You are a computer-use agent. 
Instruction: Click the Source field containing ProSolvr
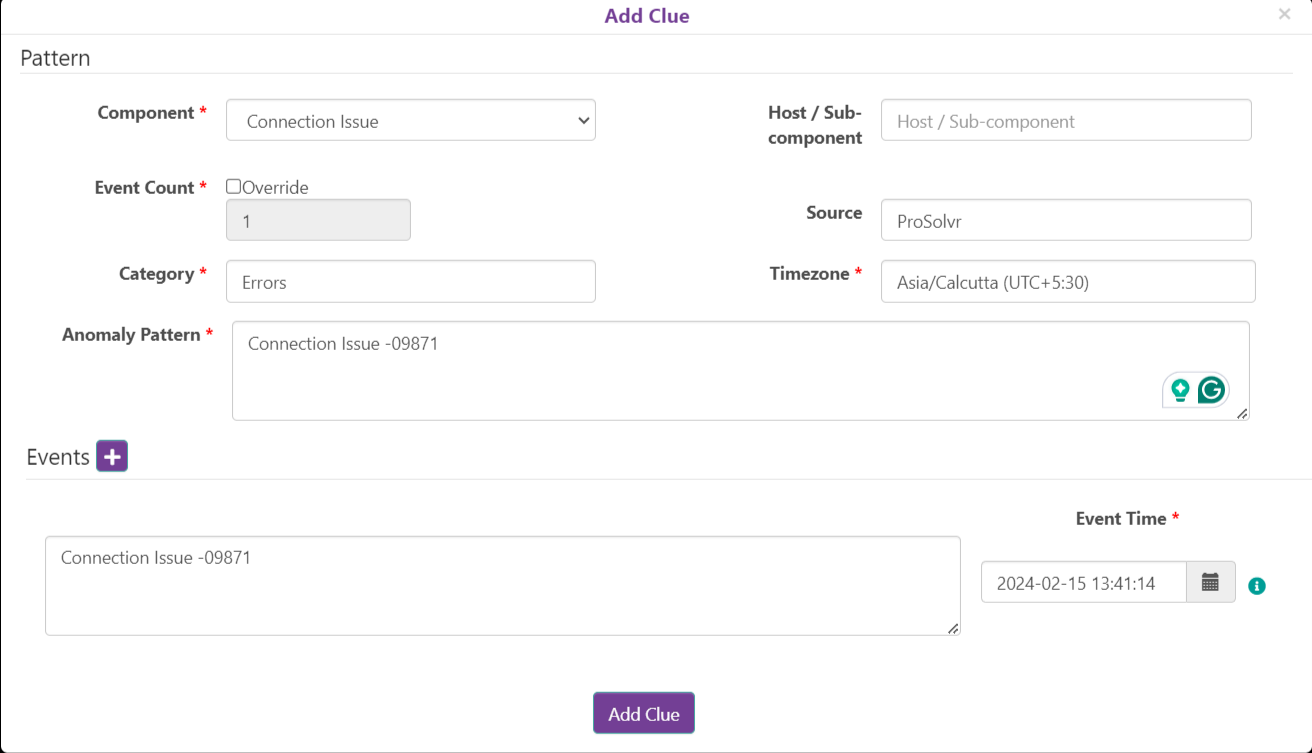1066,220
